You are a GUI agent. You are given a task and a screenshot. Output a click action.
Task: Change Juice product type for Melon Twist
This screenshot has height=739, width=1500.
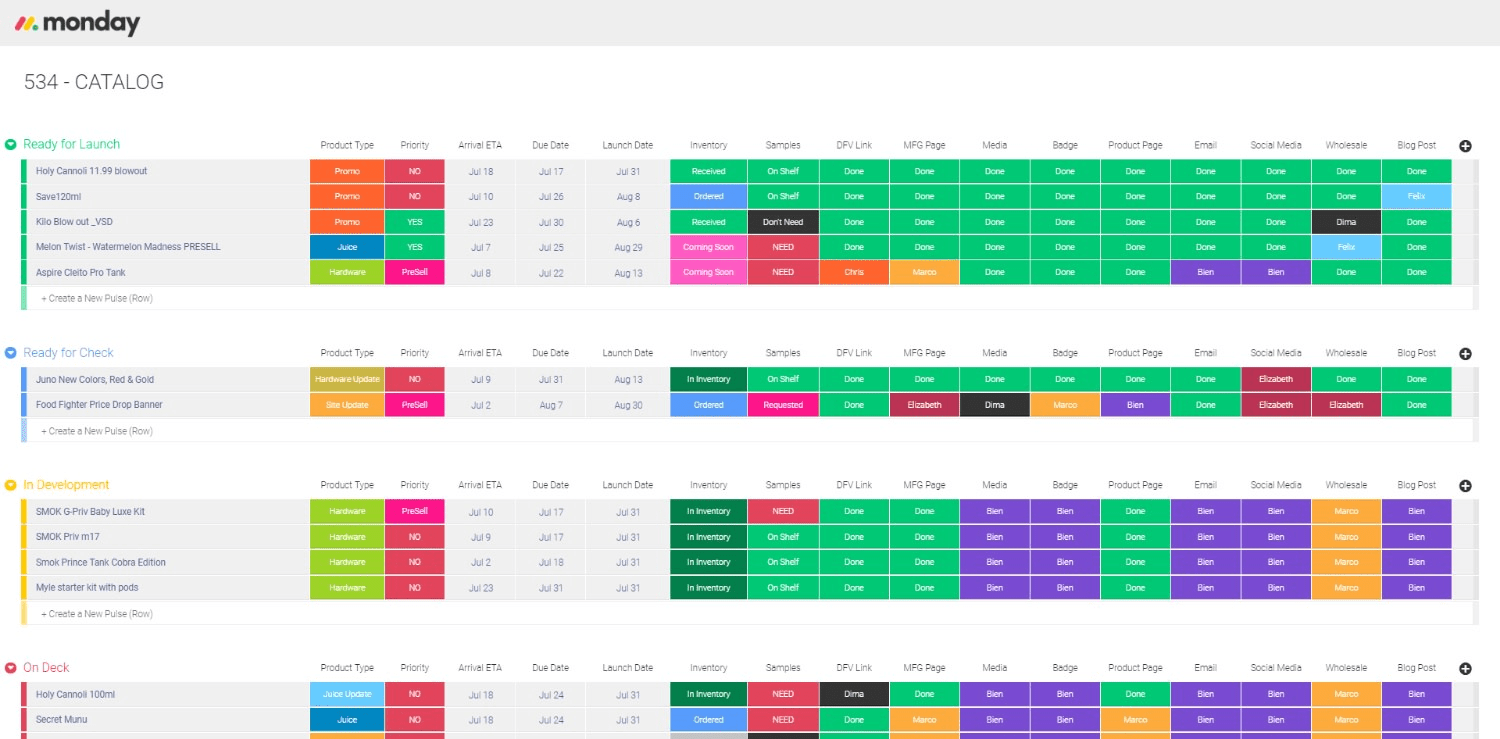click(x=347, y=247)
